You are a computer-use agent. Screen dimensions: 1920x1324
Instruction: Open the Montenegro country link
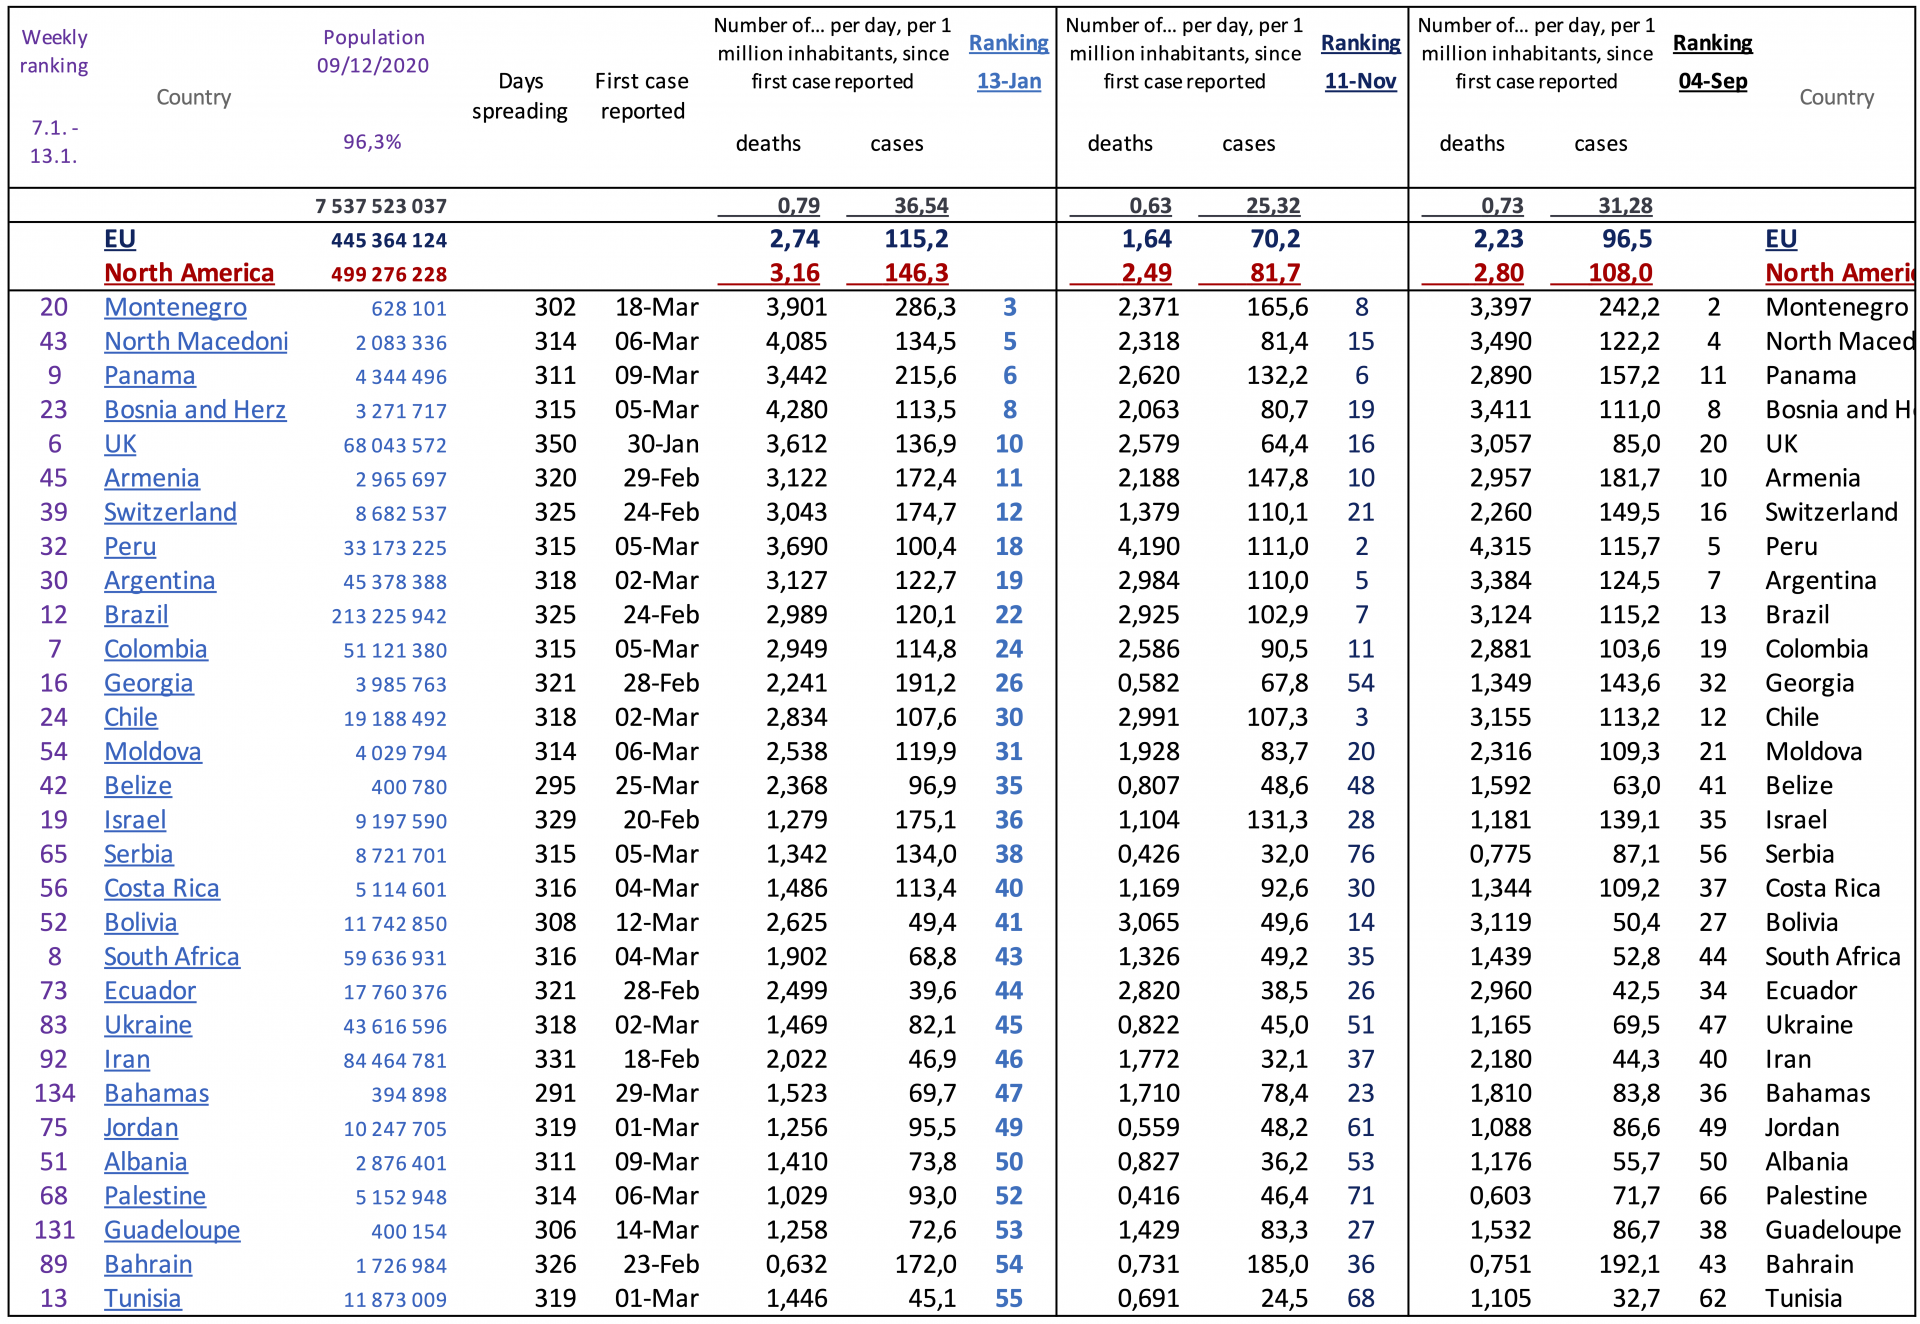(175, 307)
